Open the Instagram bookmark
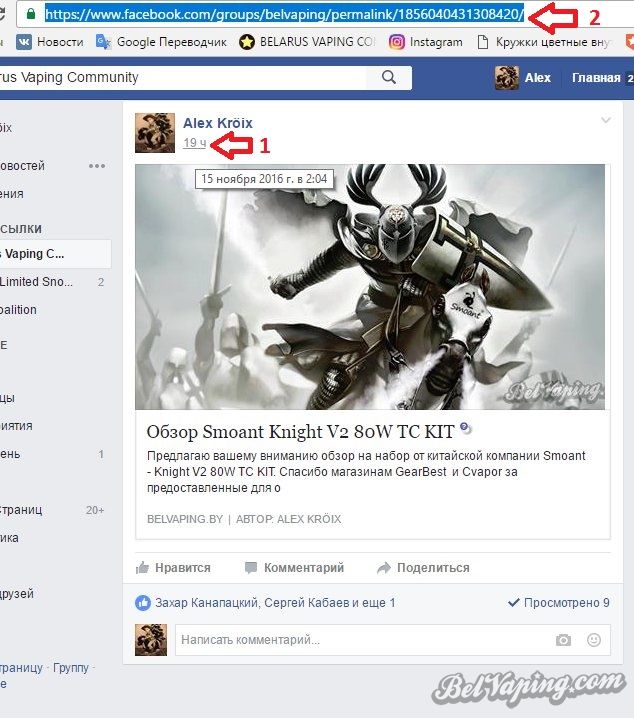The width and height of the screenshot is (634, 718). pyautogui.click(x=426, y=42)
